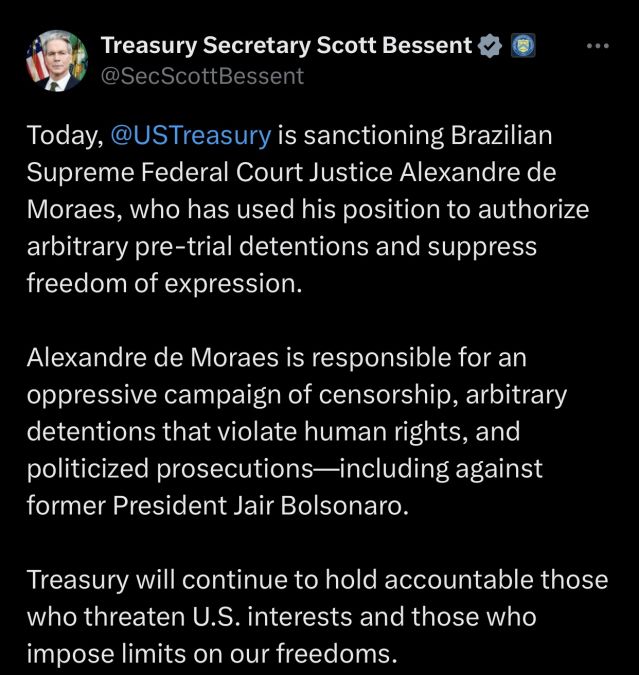
Task: Click the @SecScottBessent handle
Action: (x=202, y=77)
